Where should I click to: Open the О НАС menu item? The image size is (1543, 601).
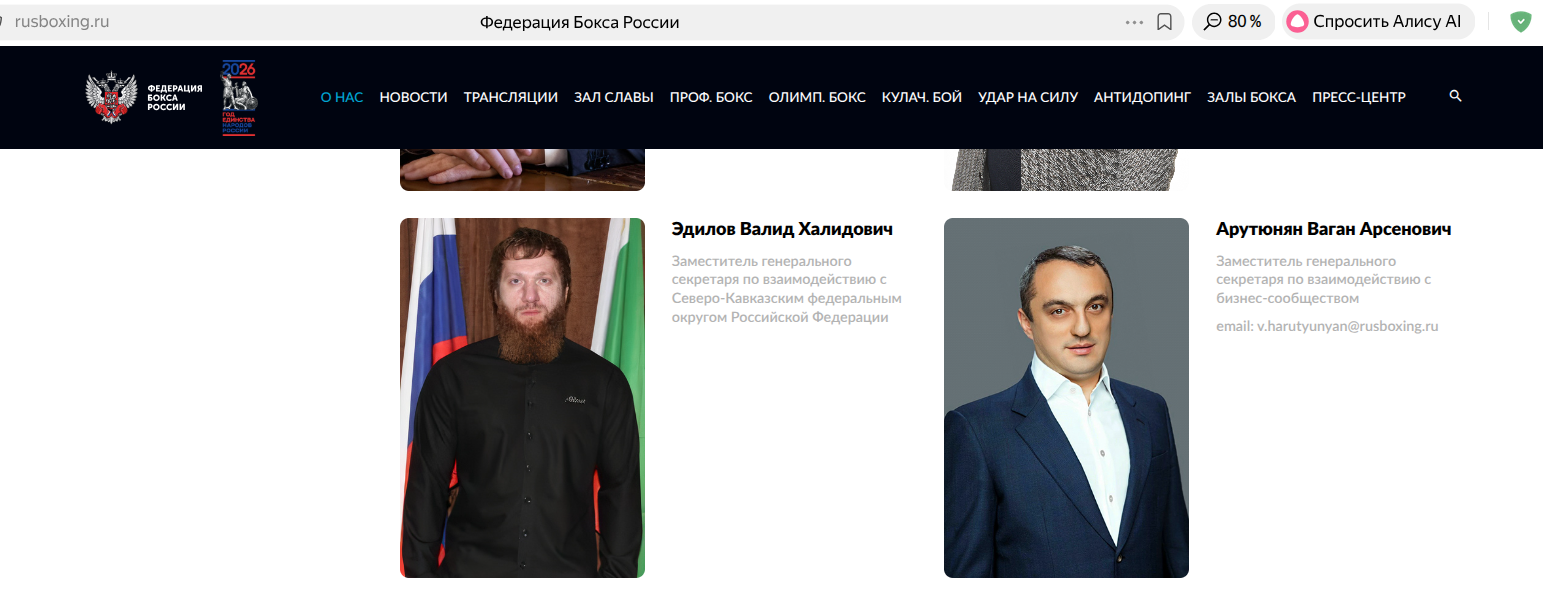[341, 97]
